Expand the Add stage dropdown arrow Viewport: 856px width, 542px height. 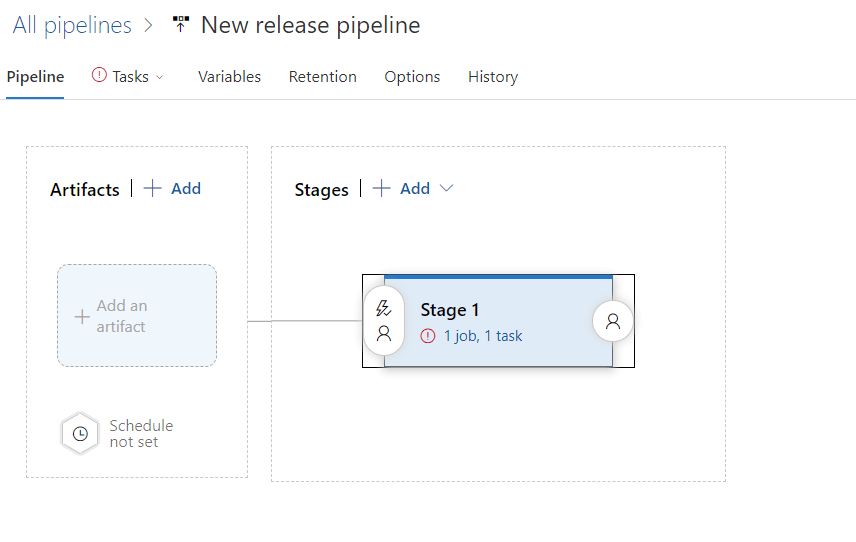pyautogui.click(x=446, y=188)
